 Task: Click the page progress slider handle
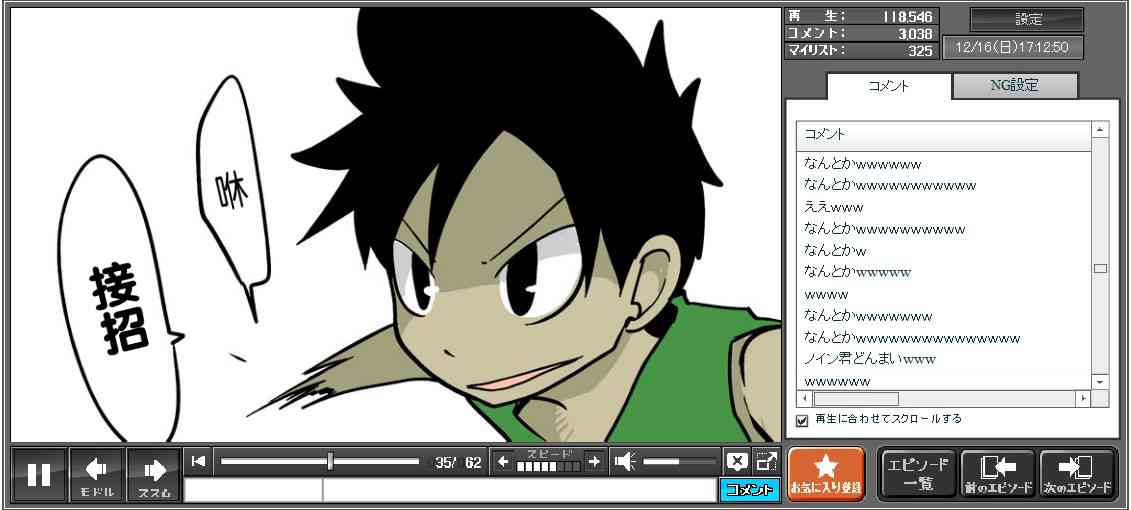pyautogui.click(x=330, y=461)
